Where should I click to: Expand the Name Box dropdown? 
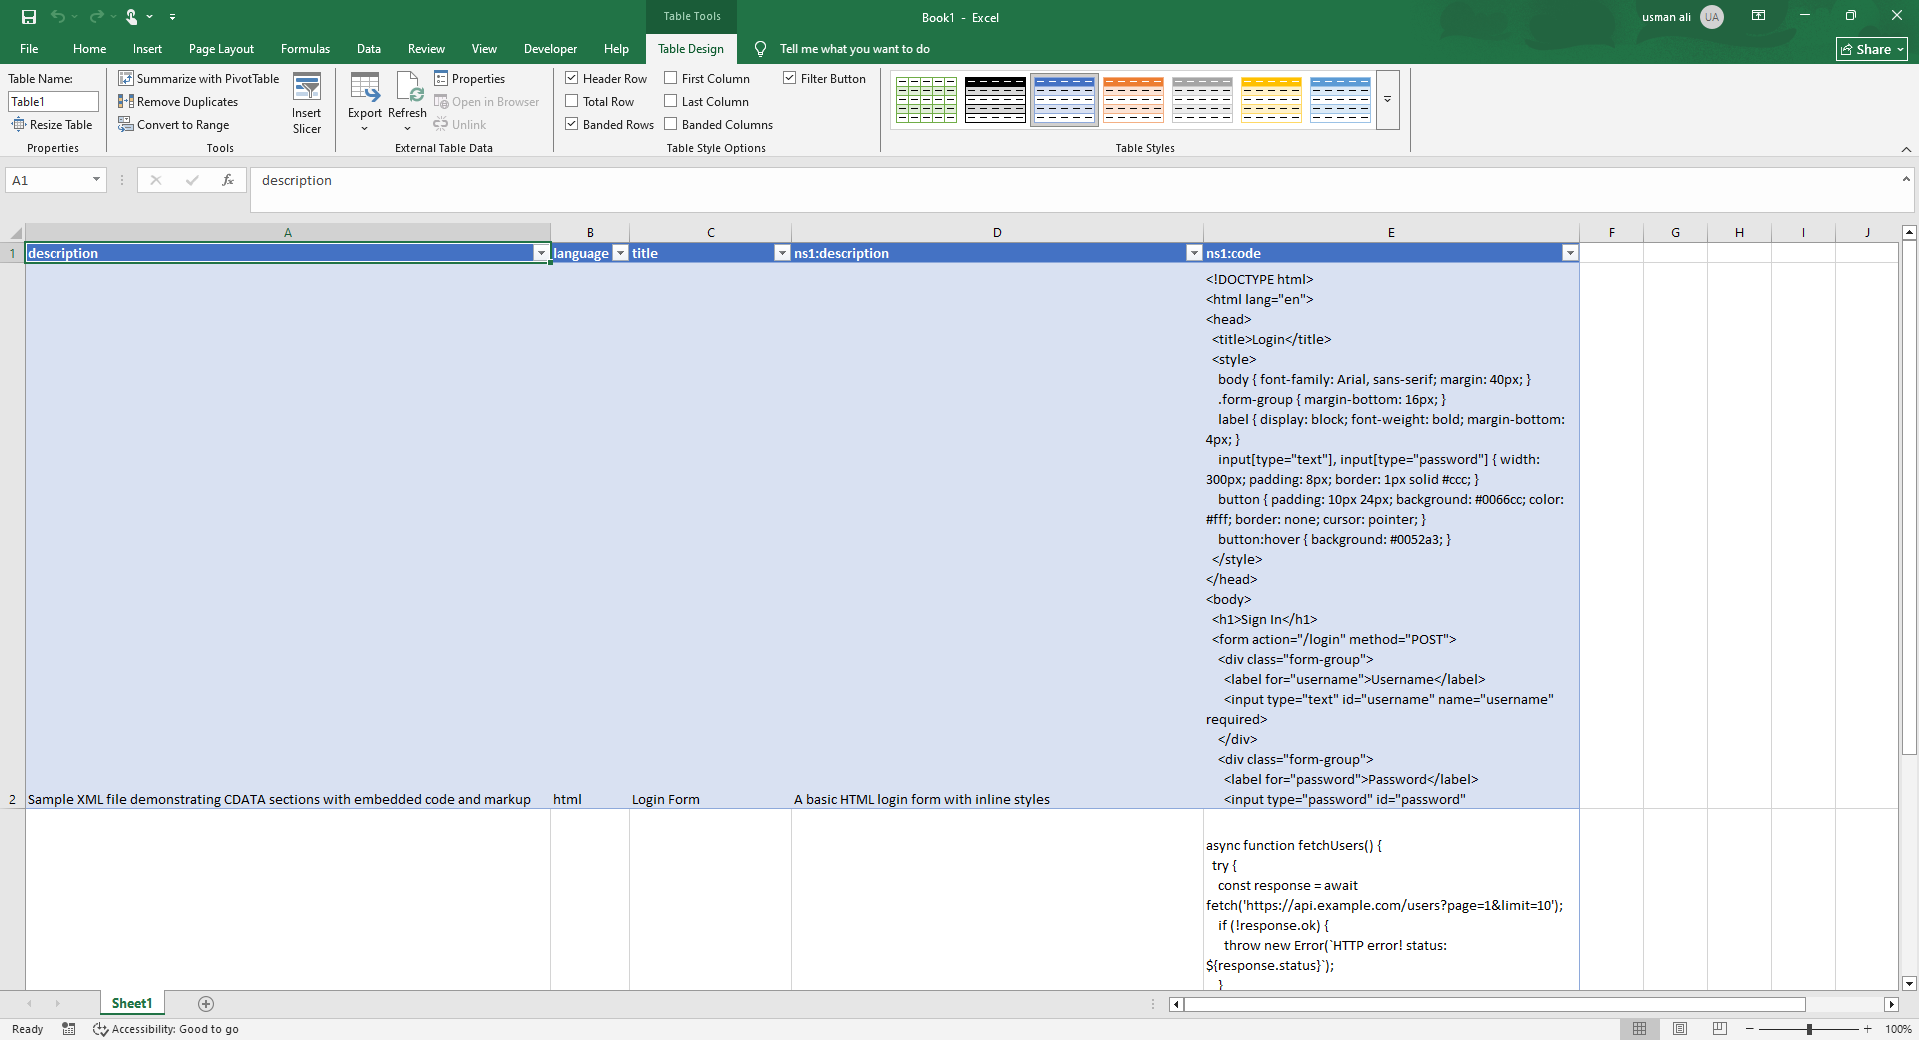pos(96,180)
